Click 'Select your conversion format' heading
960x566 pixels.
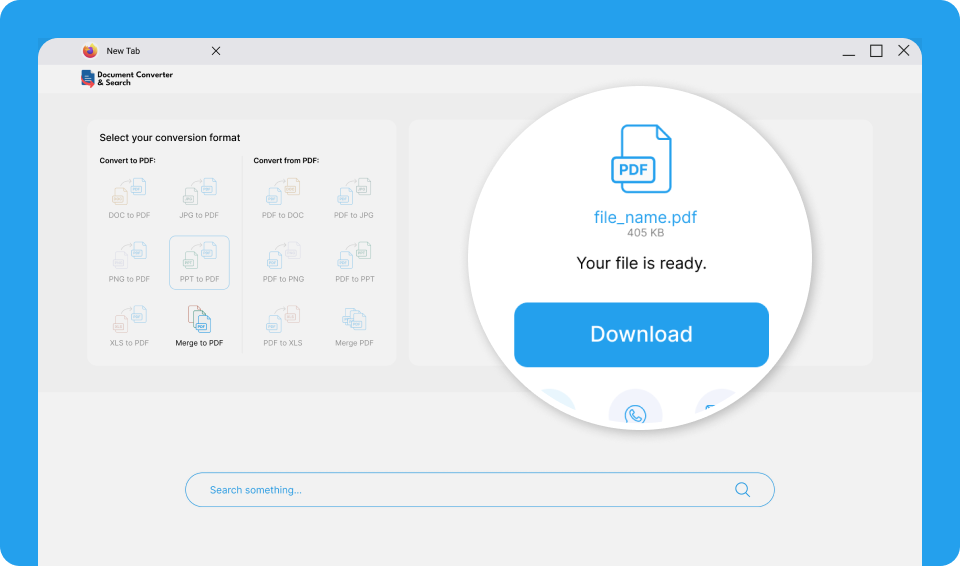click(170, 138)
